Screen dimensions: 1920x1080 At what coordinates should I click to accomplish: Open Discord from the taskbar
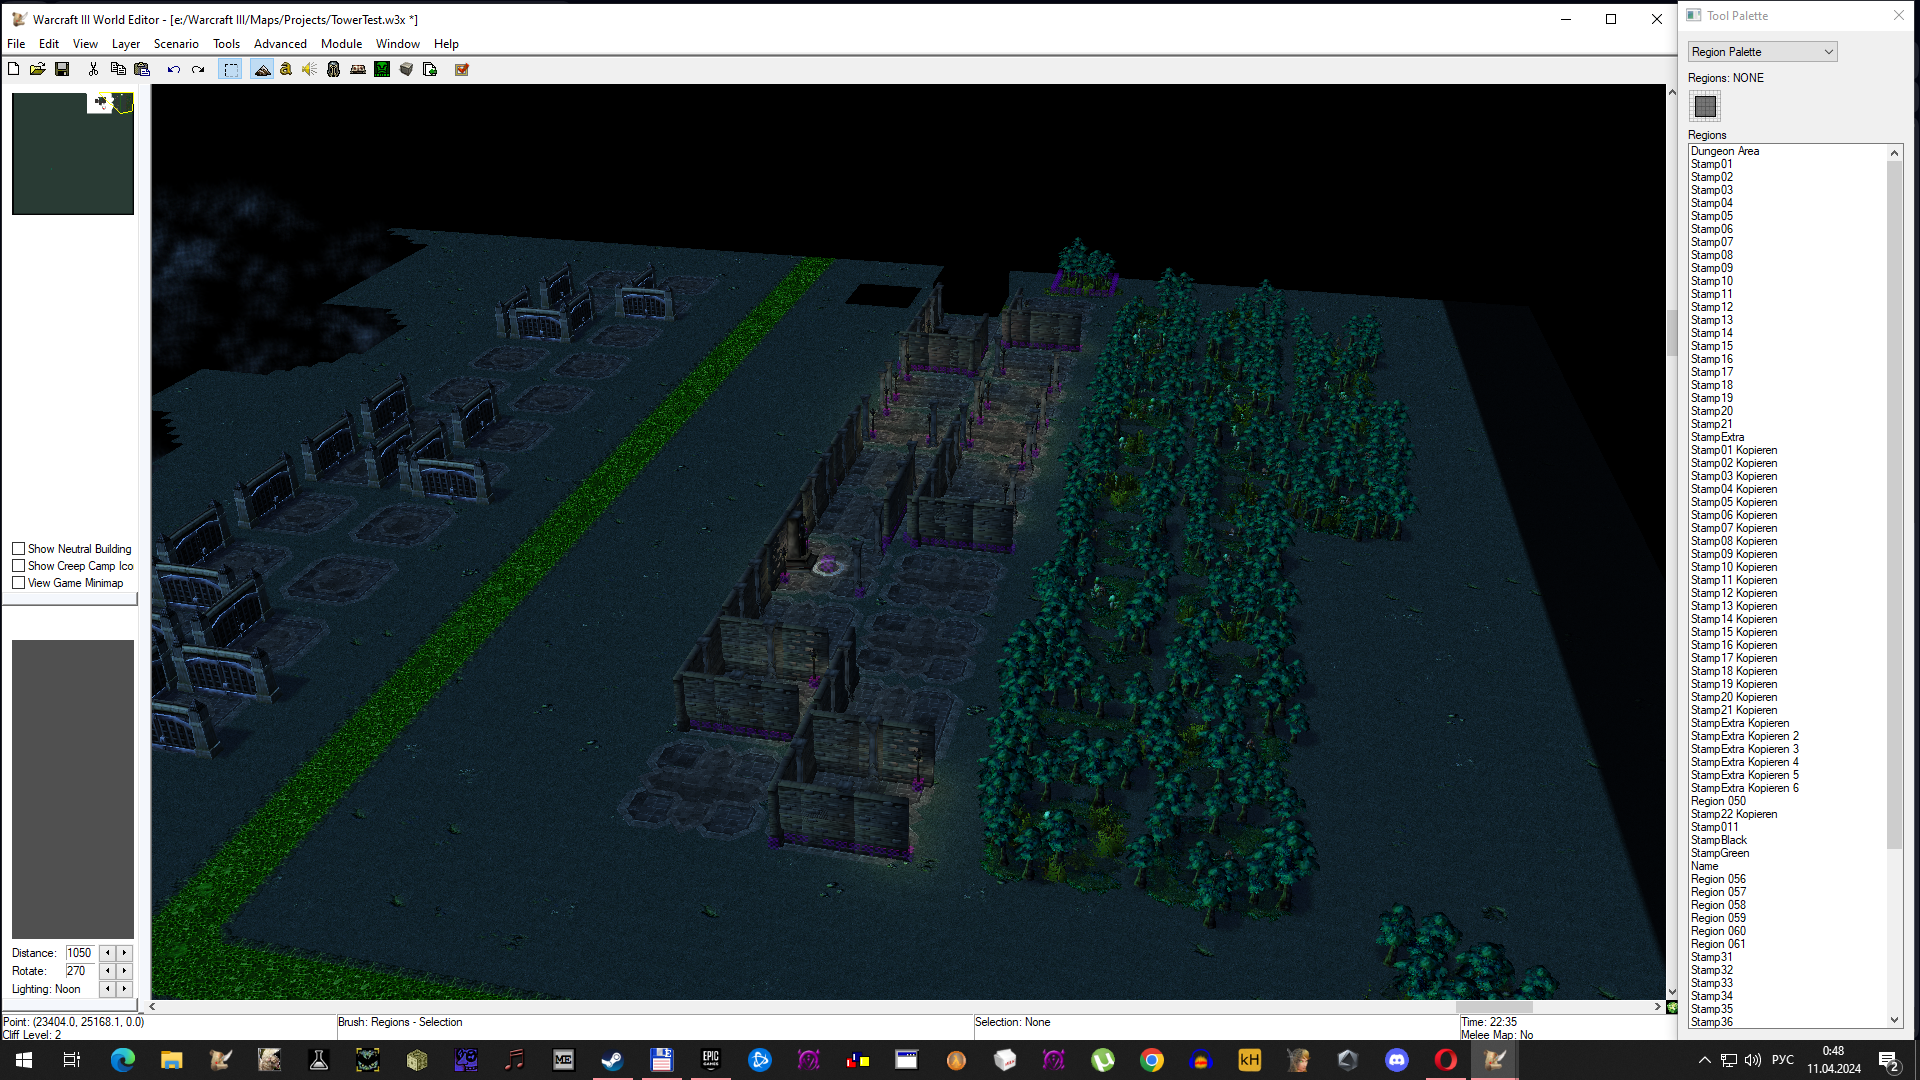(1397, 1060)
